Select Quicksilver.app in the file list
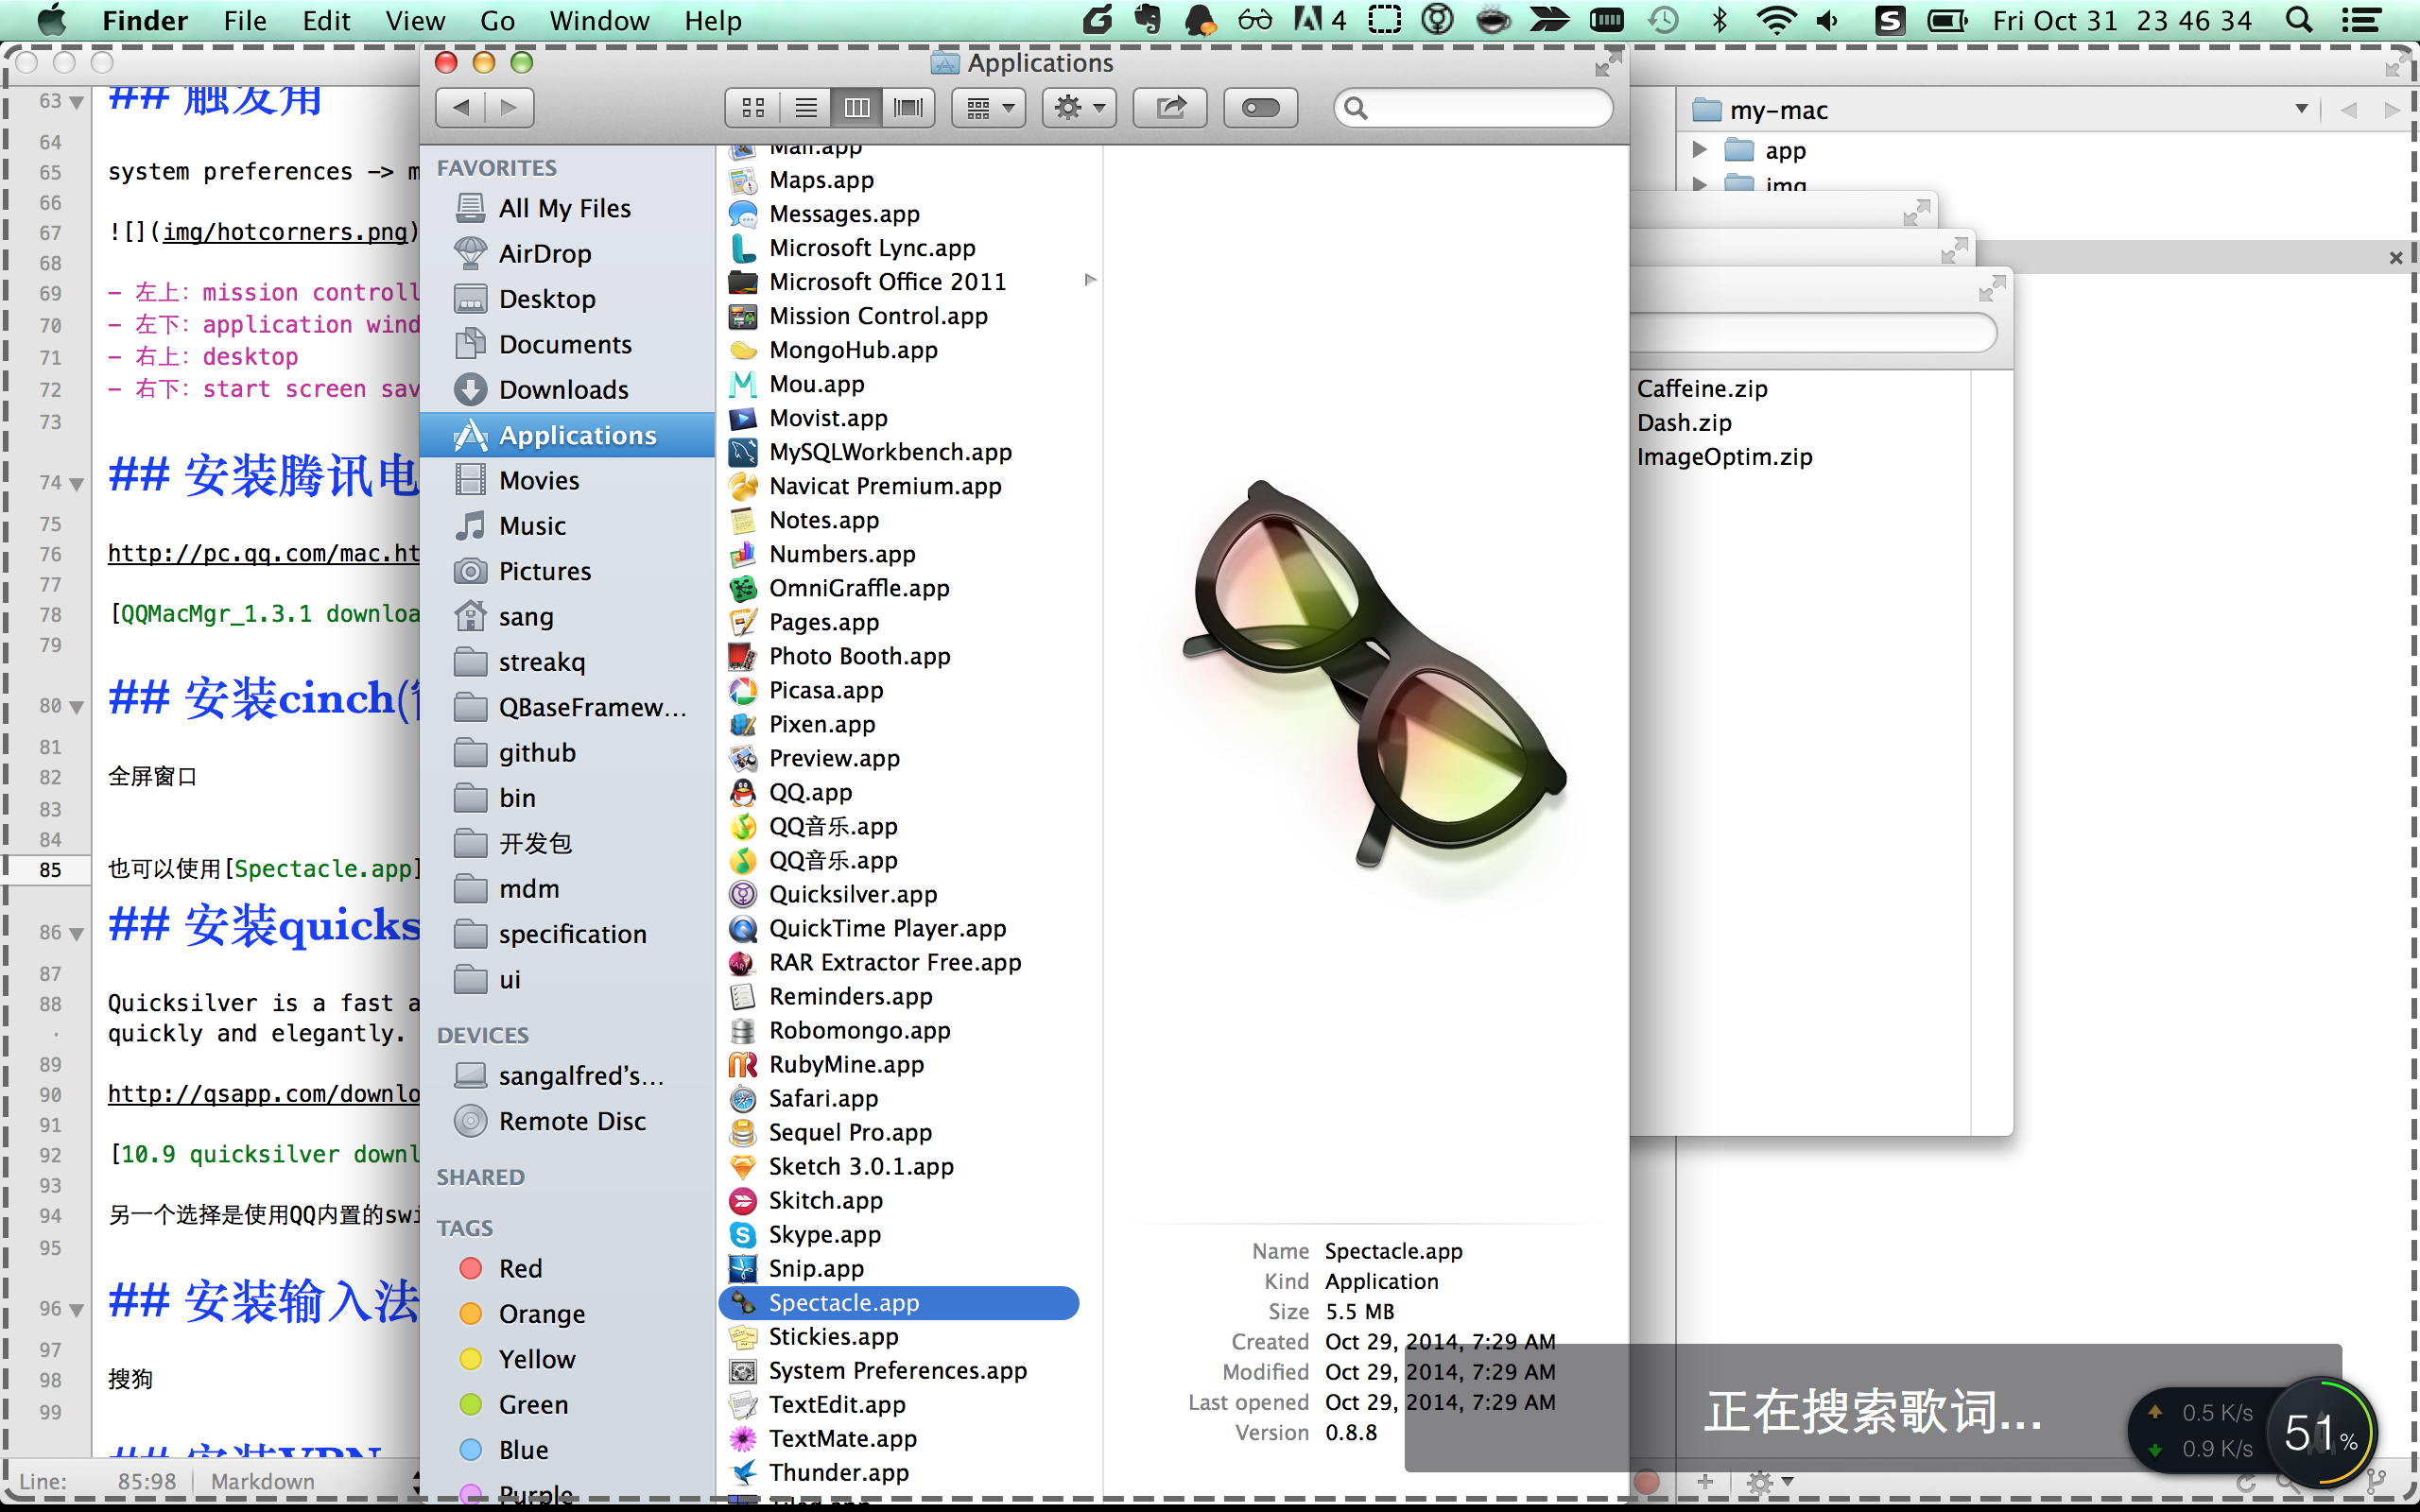 pos(852,894)
